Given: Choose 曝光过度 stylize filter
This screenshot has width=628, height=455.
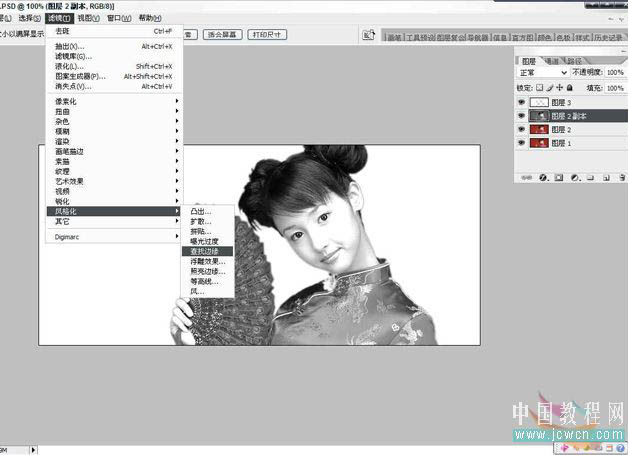Looking at the screenshot, I should pyautogui.click(x=207, y=241).
